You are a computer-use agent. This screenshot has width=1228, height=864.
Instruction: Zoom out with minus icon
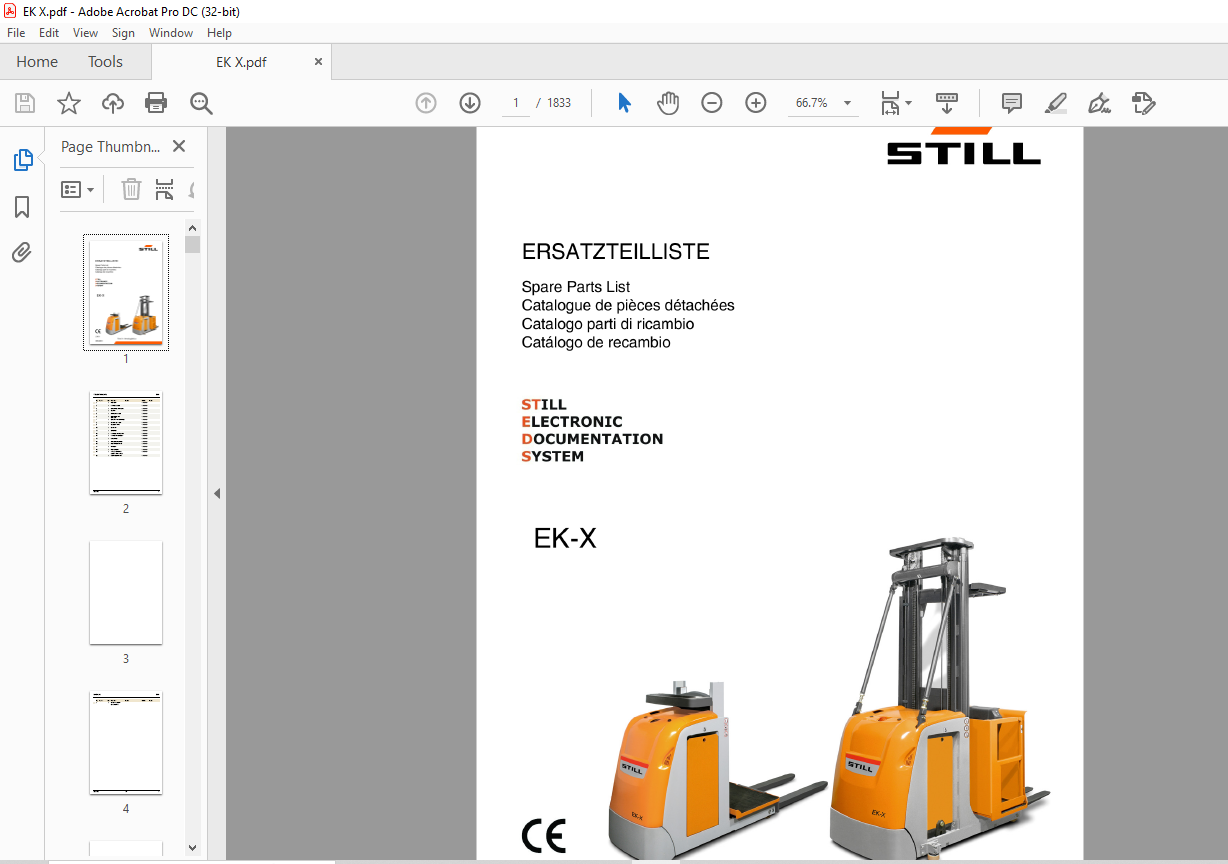click(x=712, y=103)
